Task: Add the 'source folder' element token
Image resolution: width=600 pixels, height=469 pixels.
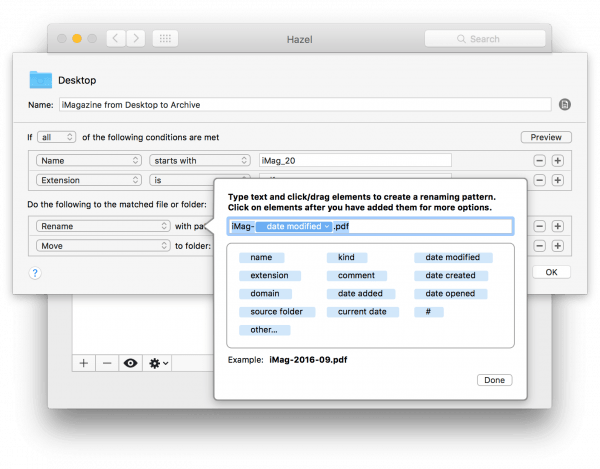Action: click(277, 312)
